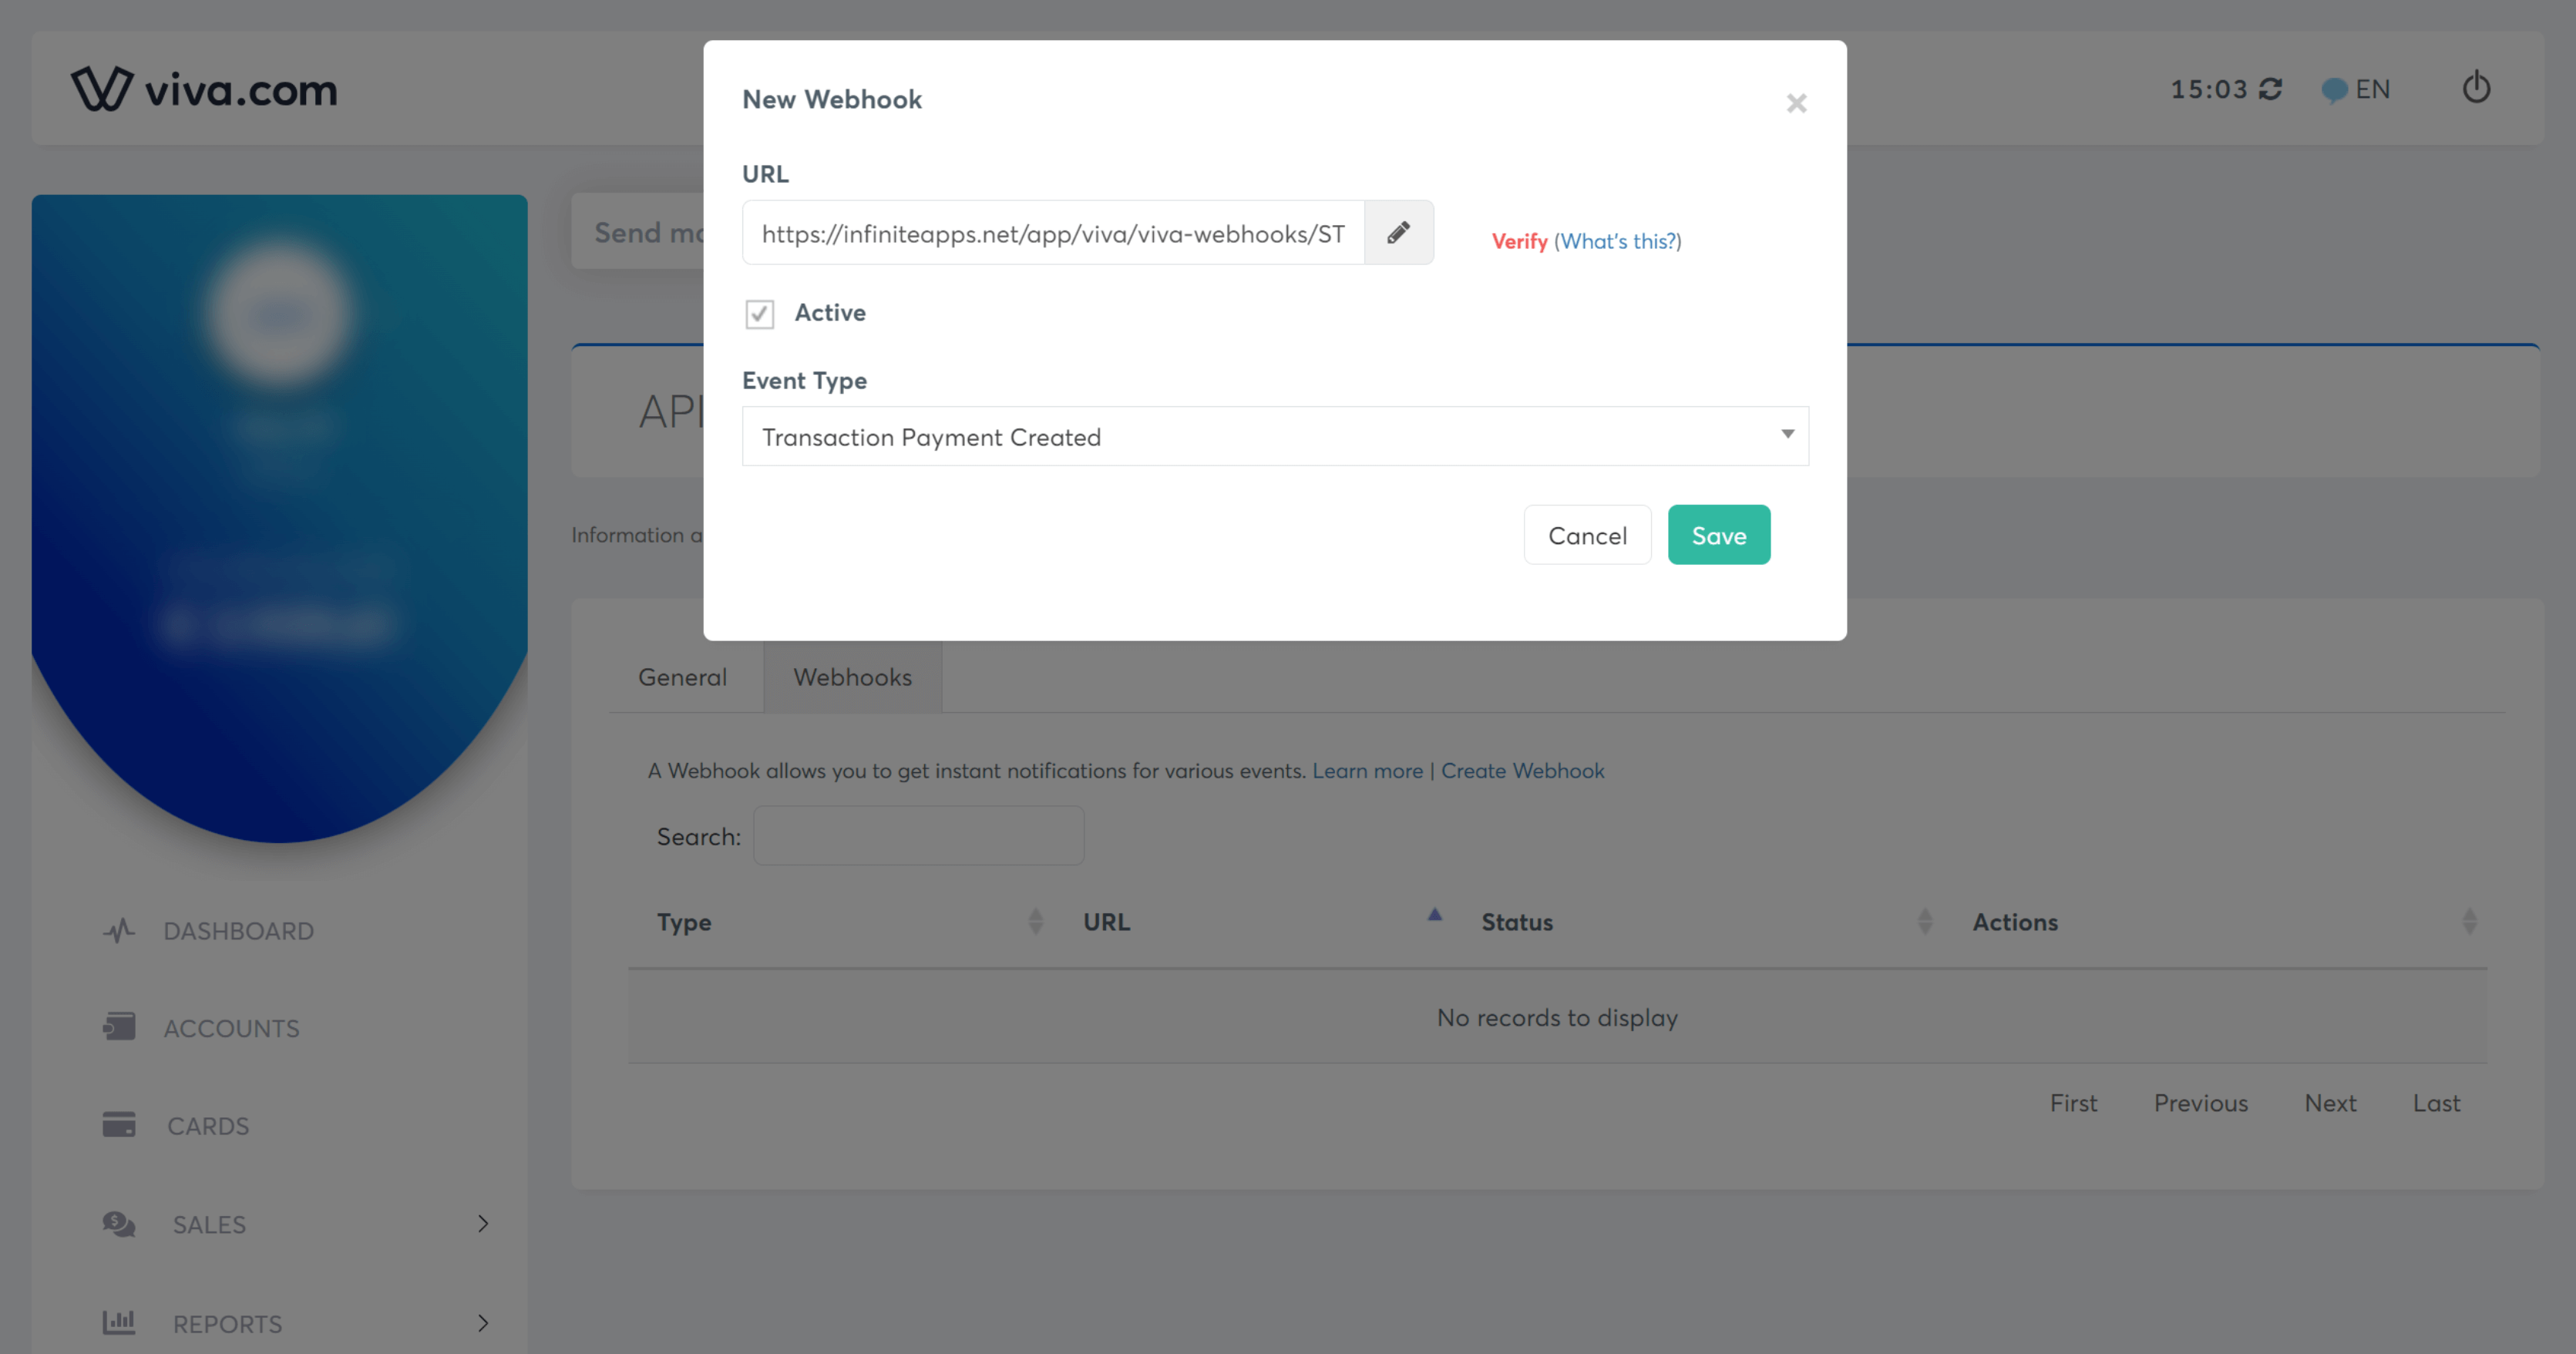The height and width of the screenshot is (1354, 2576).
Task: Click the power logout icon
Action: (x=2476, y=87)
